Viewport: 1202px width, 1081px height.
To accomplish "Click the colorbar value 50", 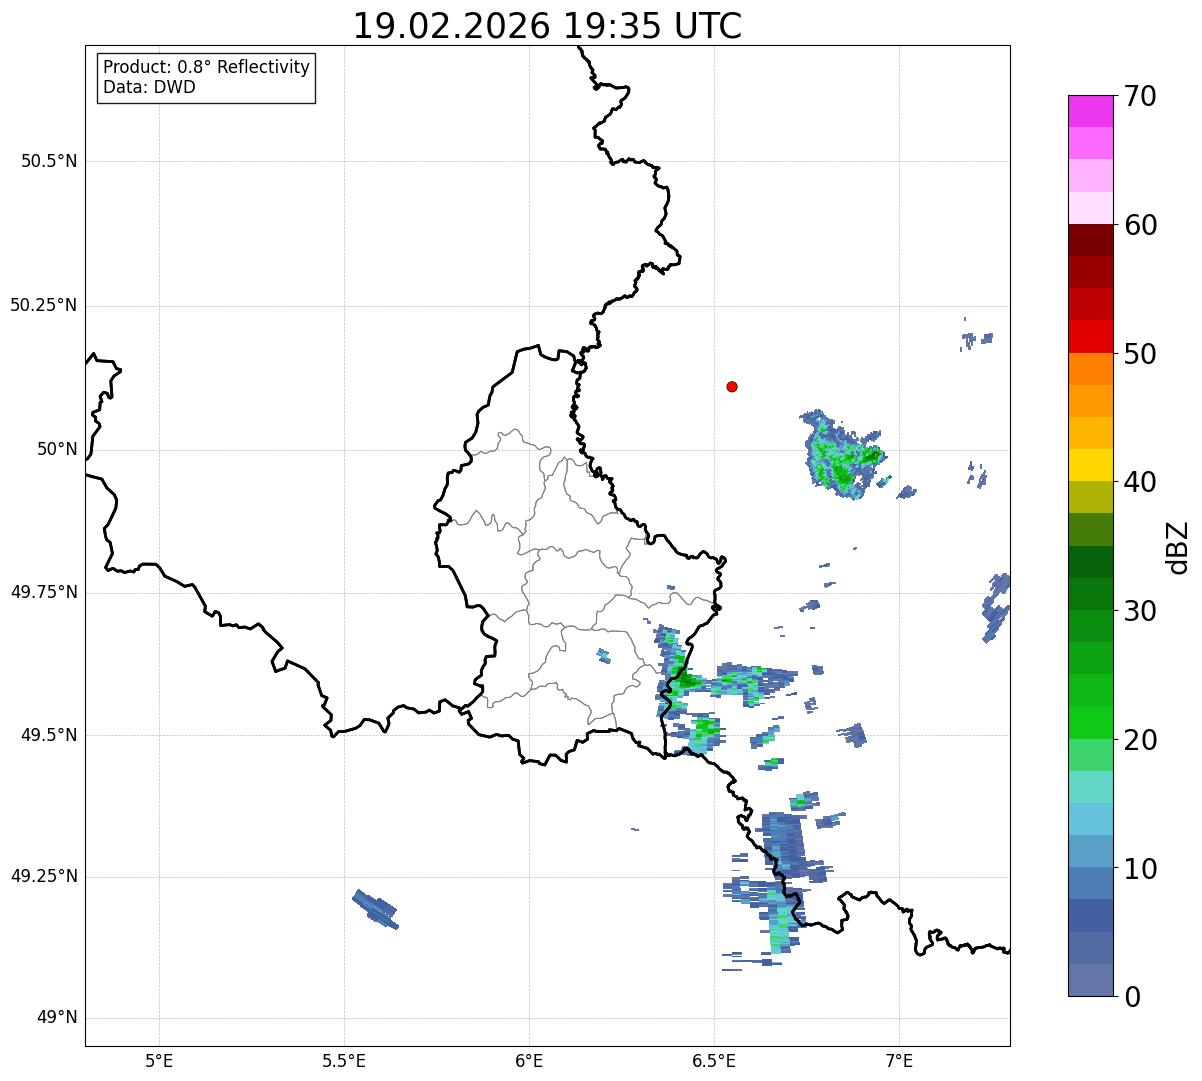I will click(x=1140, y=354).
